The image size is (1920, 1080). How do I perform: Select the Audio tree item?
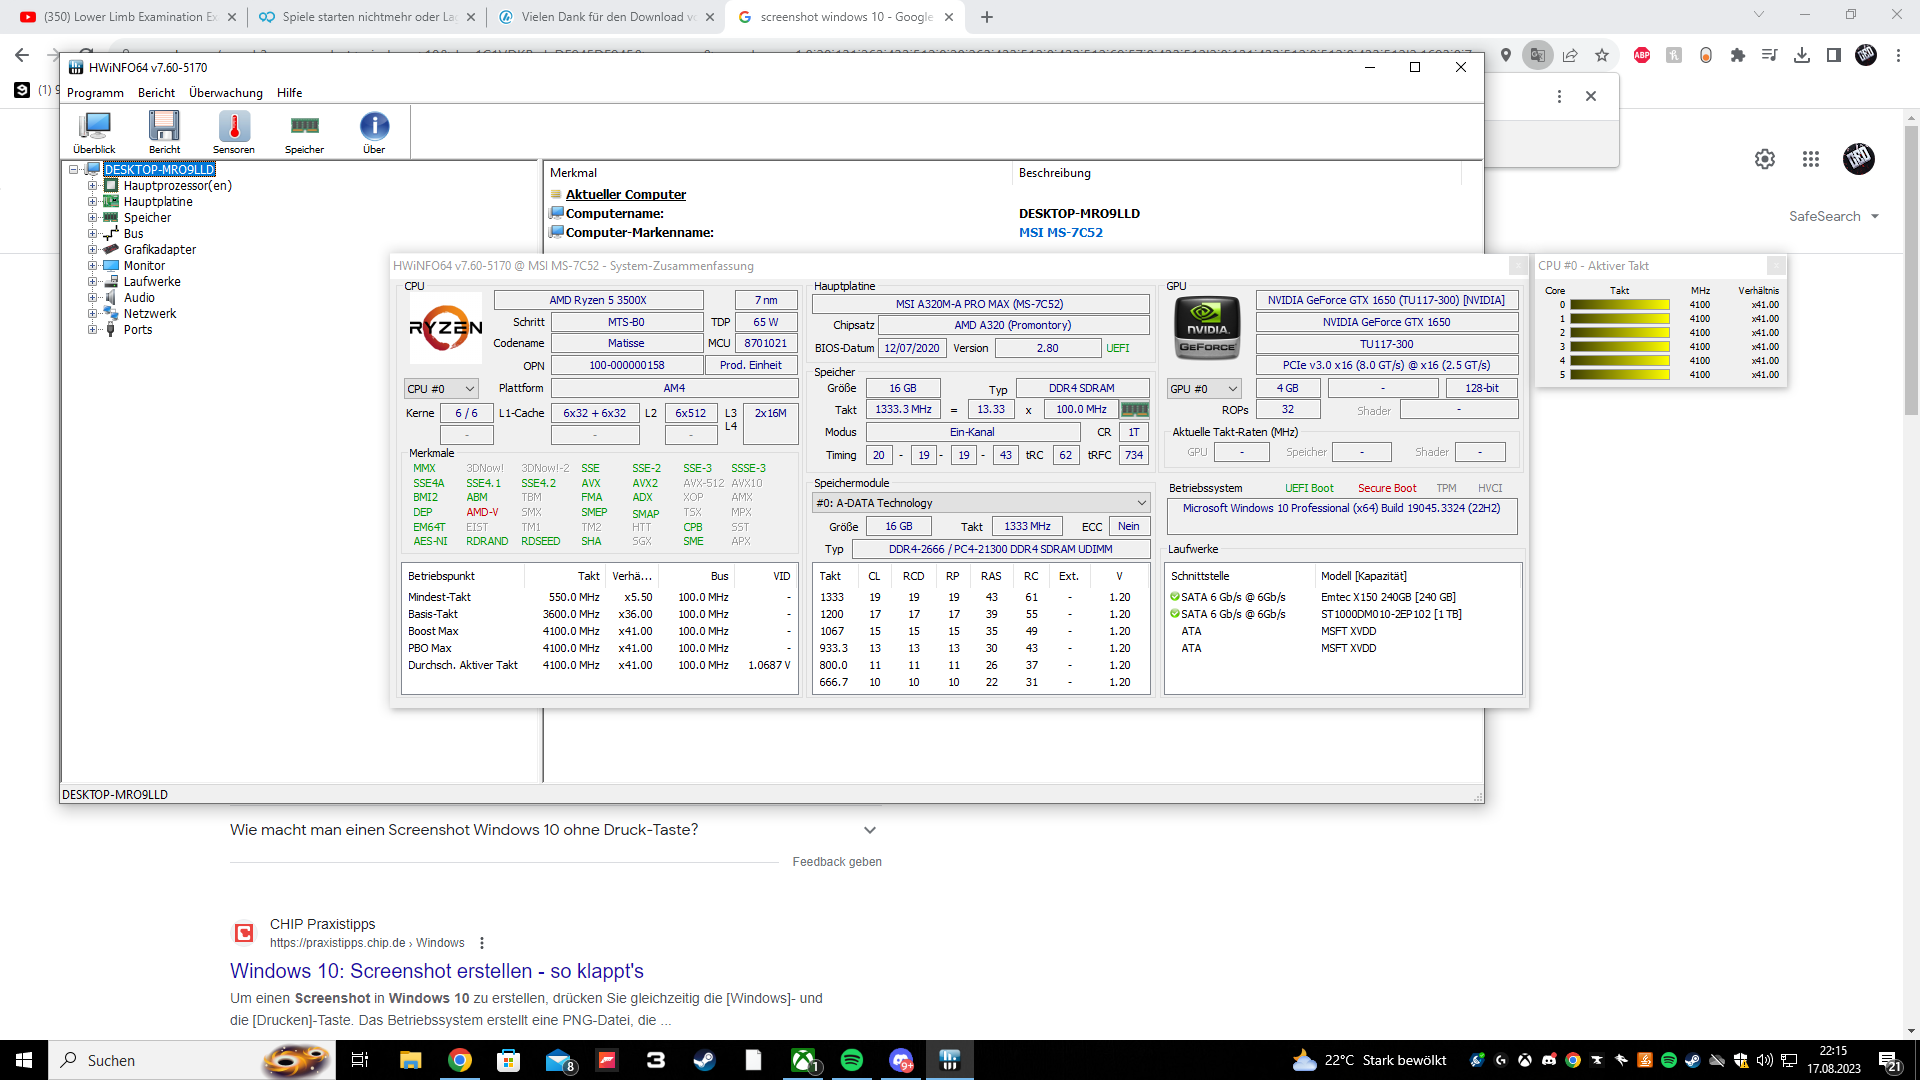(x=139, y=298)
